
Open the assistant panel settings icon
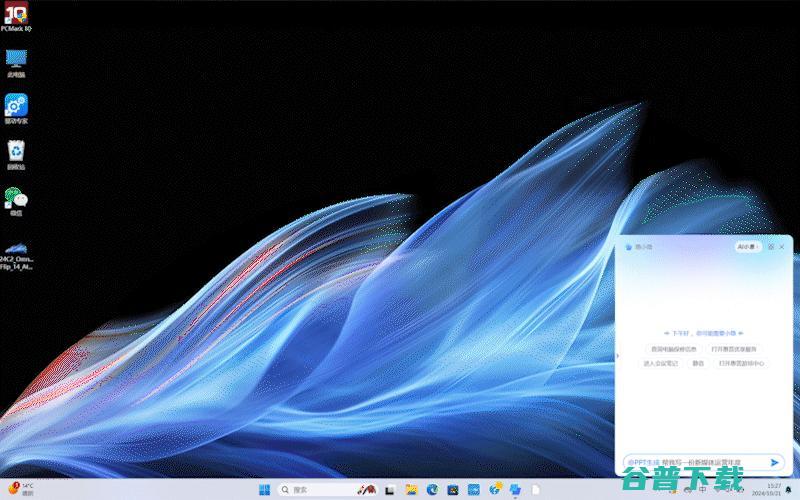(770, 246)
